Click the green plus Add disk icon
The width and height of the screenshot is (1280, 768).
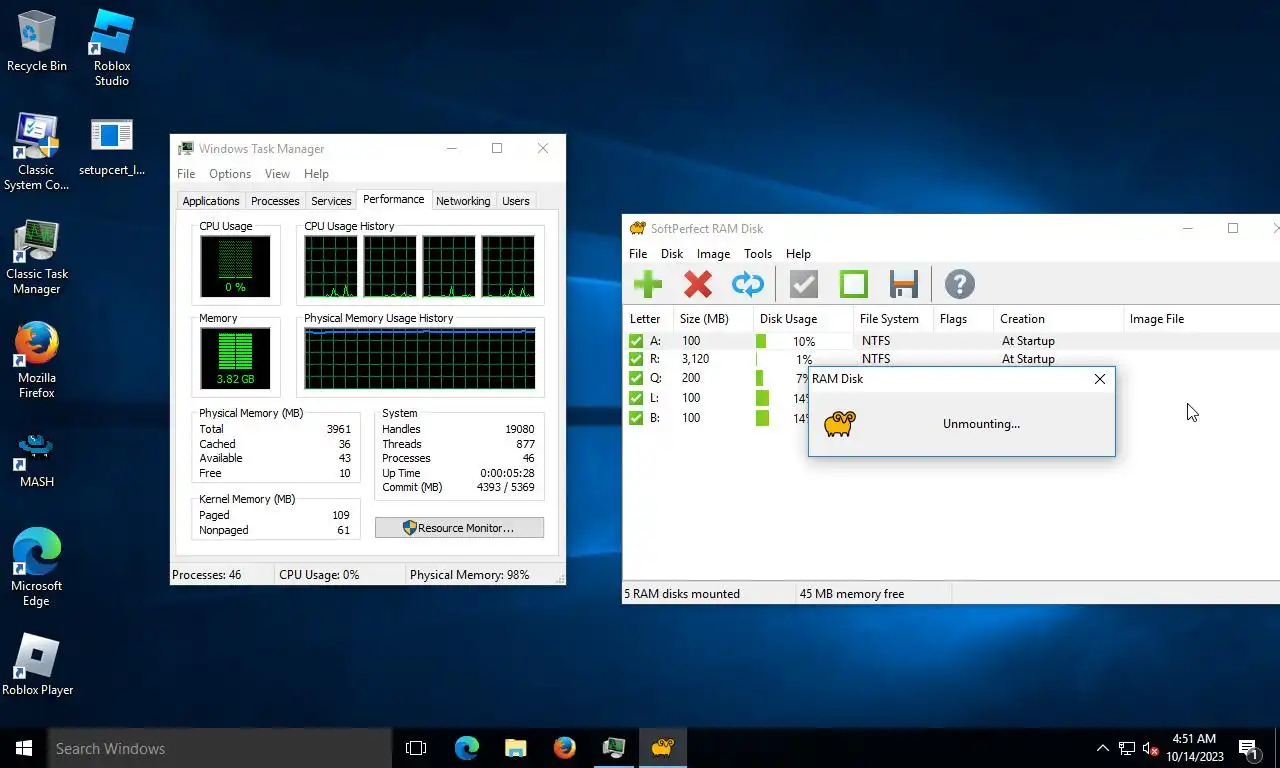pyautogui.click(x=648, y=284)
